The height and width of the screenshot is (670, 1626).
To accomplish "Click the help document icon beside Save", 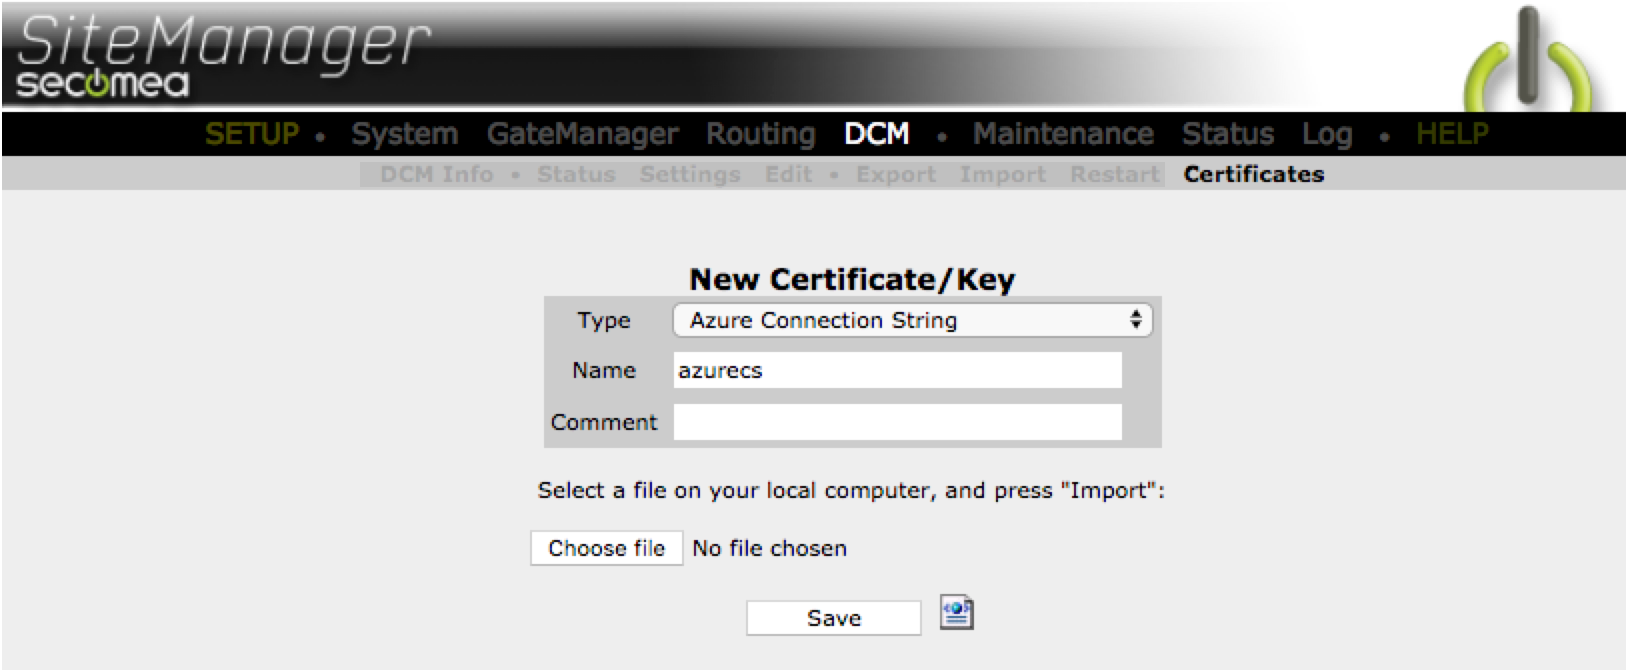I will pyautogui.click(x=957, y=612).
